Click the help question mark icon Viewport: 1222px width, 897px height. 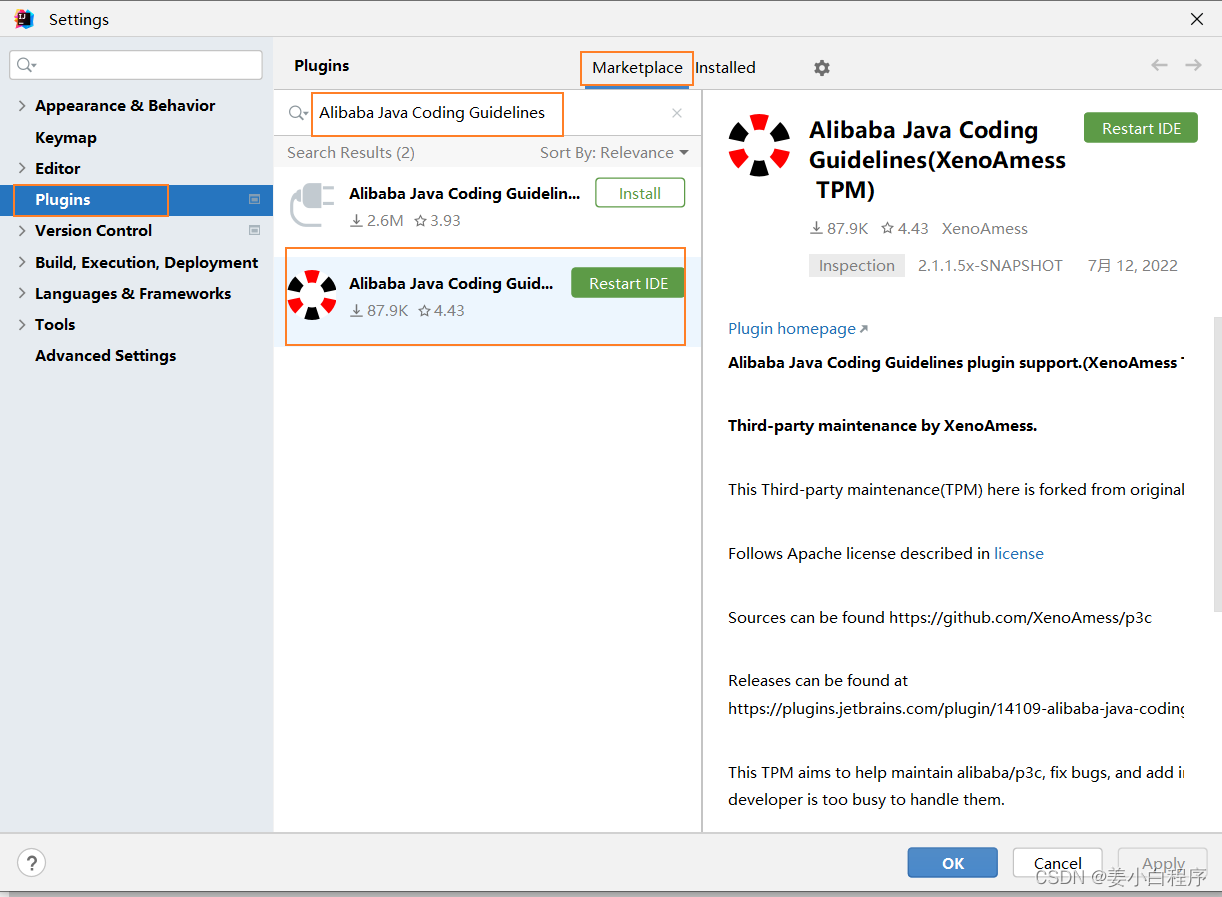tap(32, 863)
